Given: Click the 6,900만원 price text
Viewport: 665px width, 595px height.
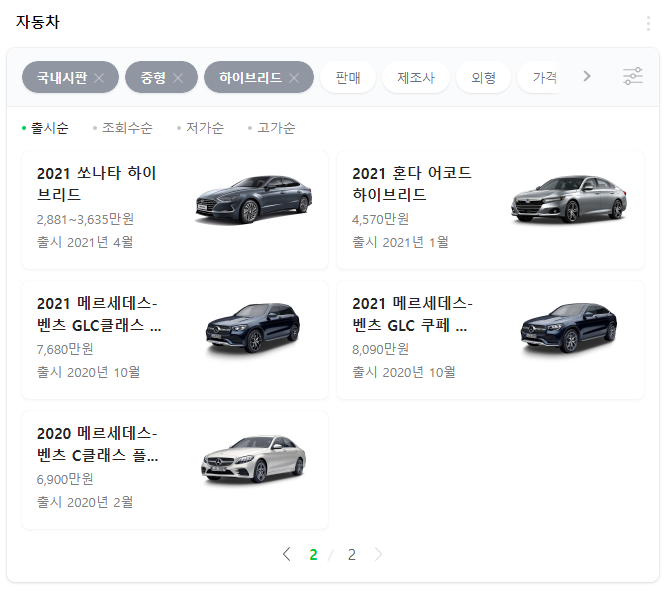Looking at the screenshot, I should (65, 479).
